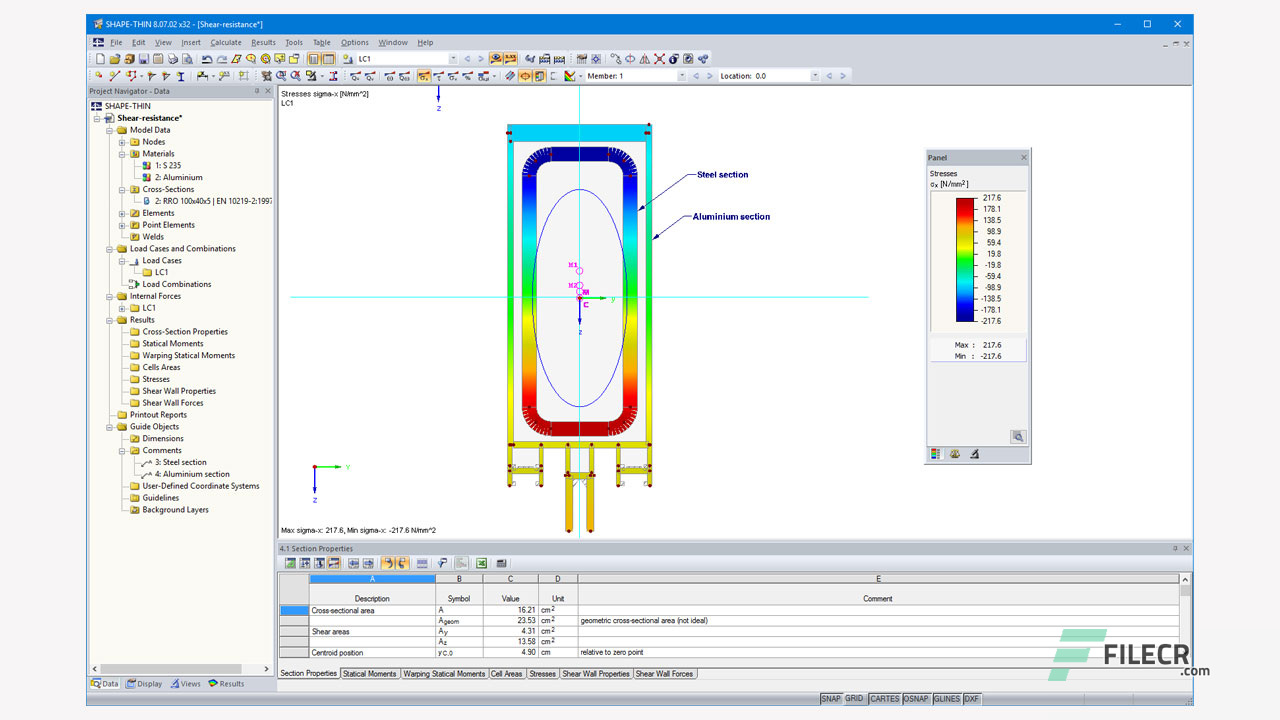Click the Redo arrow icon
Viewport: 1280px width, 720px height.
(221, 59)
